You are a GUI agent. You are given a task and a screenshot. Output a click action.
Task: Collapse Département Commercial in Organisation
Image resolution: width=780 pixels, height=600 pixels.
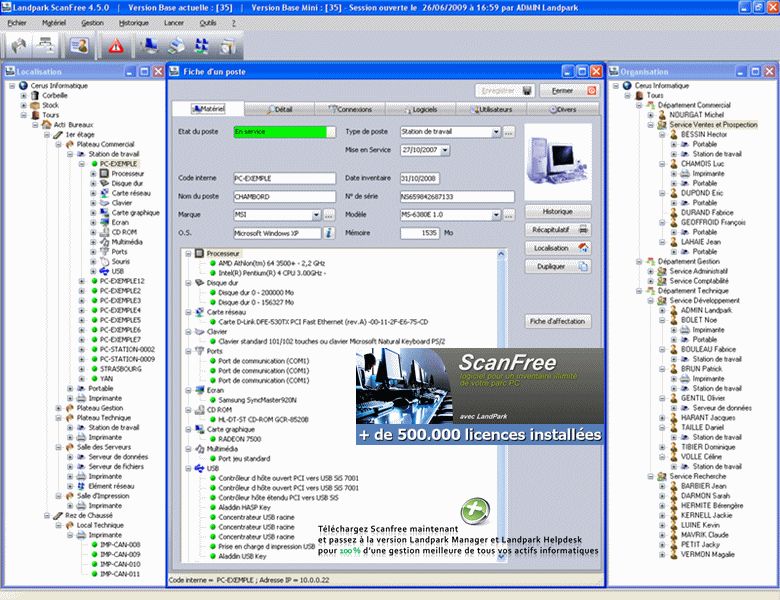click(x=639, y=105)
